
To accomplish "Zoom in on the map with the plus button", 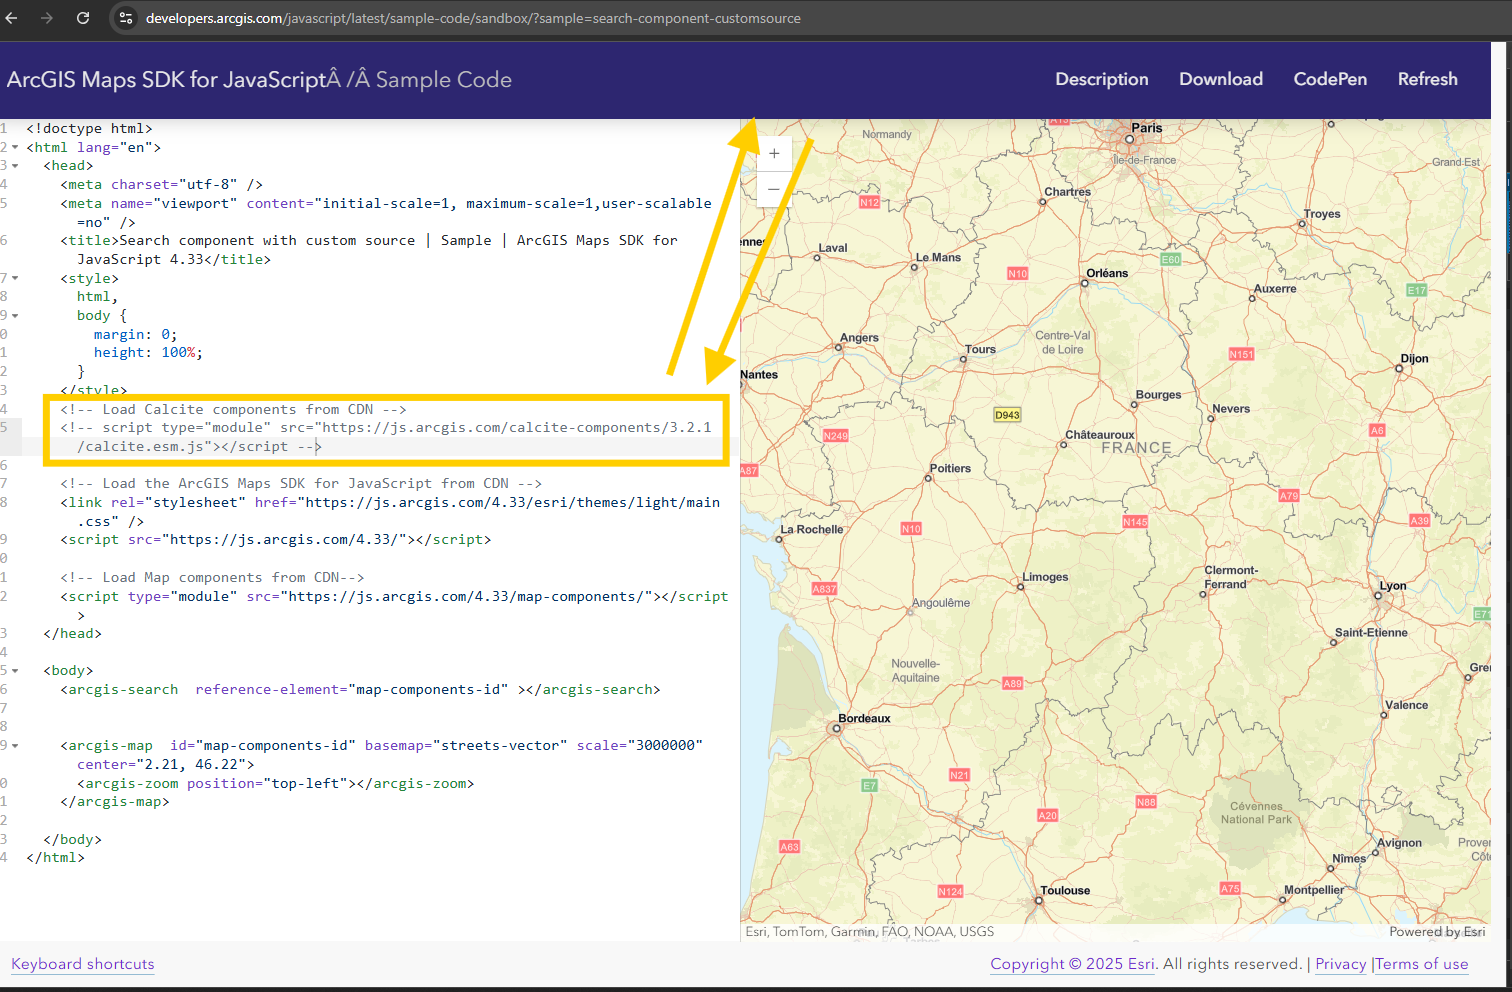I will pos(774,153).
